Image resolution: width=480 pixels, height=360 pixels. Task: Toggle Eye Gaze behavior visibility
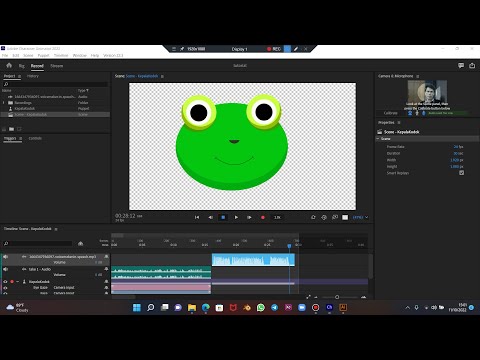tap(5, 288)
